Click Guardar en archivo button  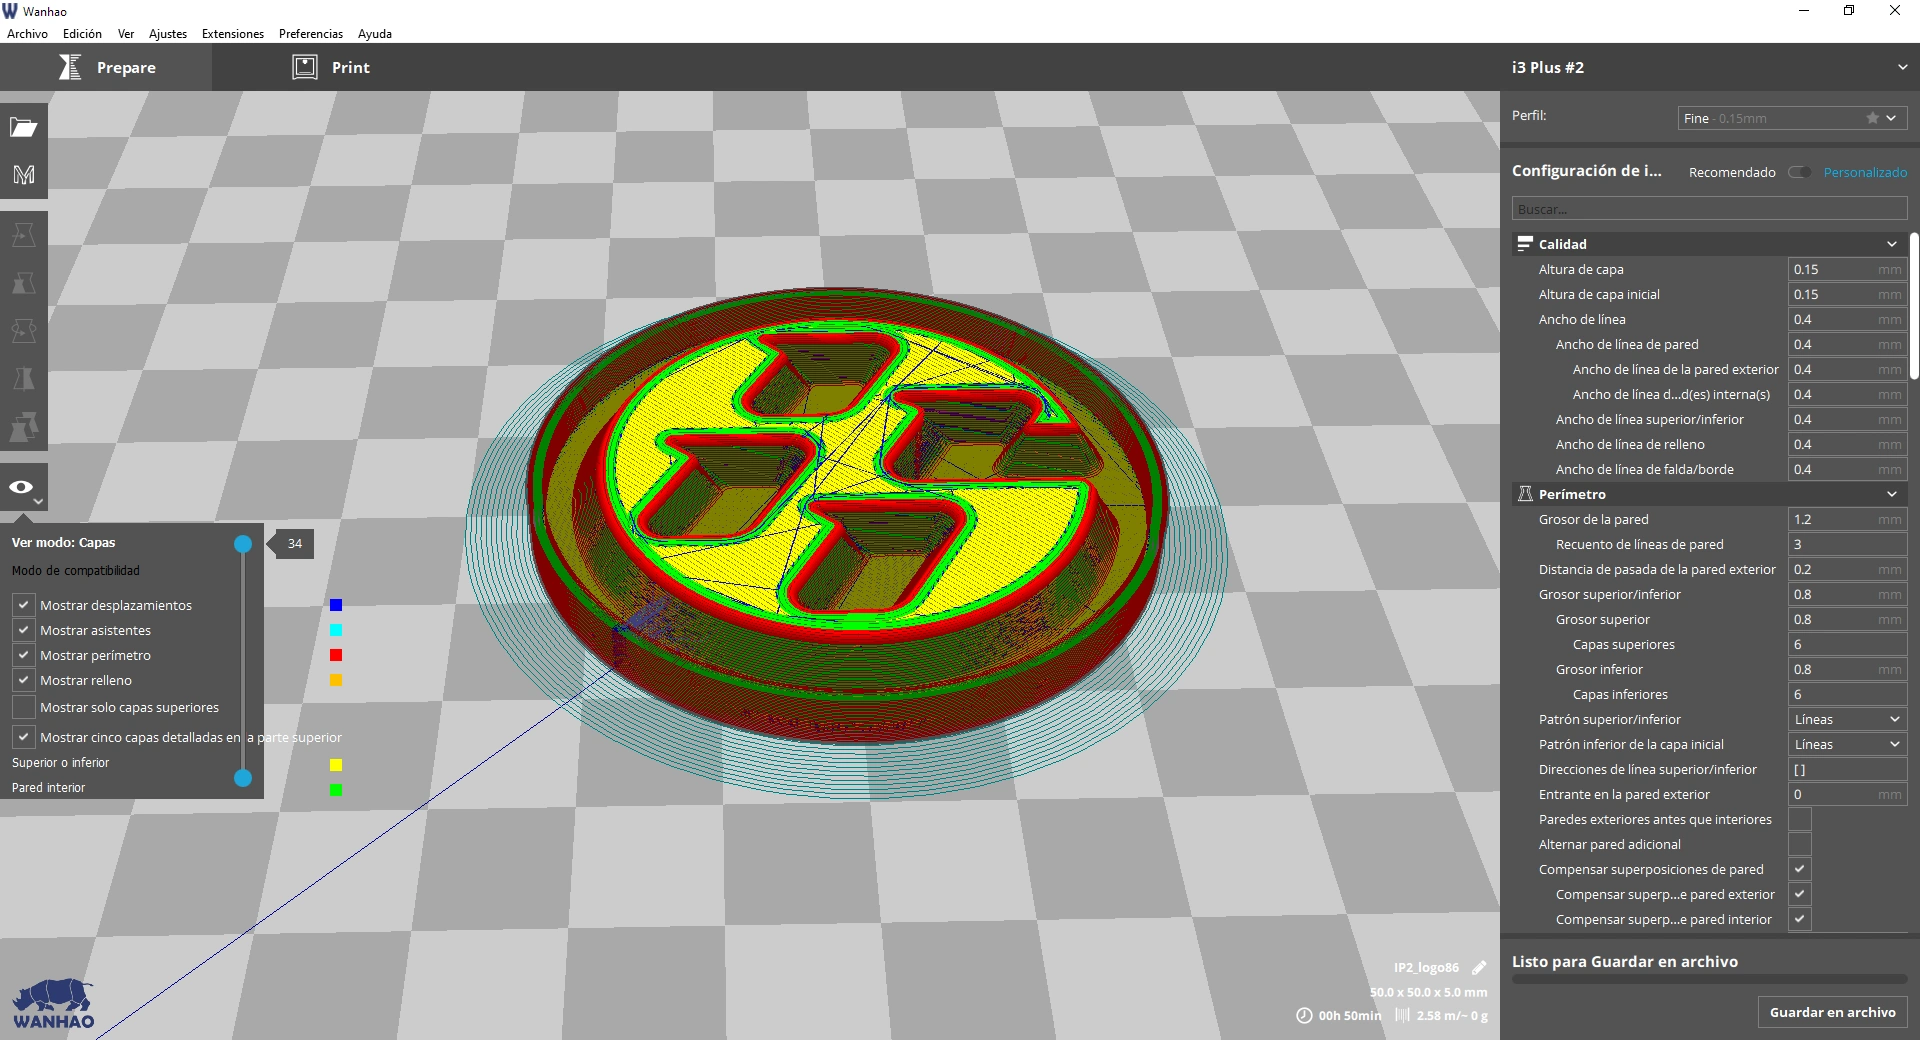[1832, 1012]
